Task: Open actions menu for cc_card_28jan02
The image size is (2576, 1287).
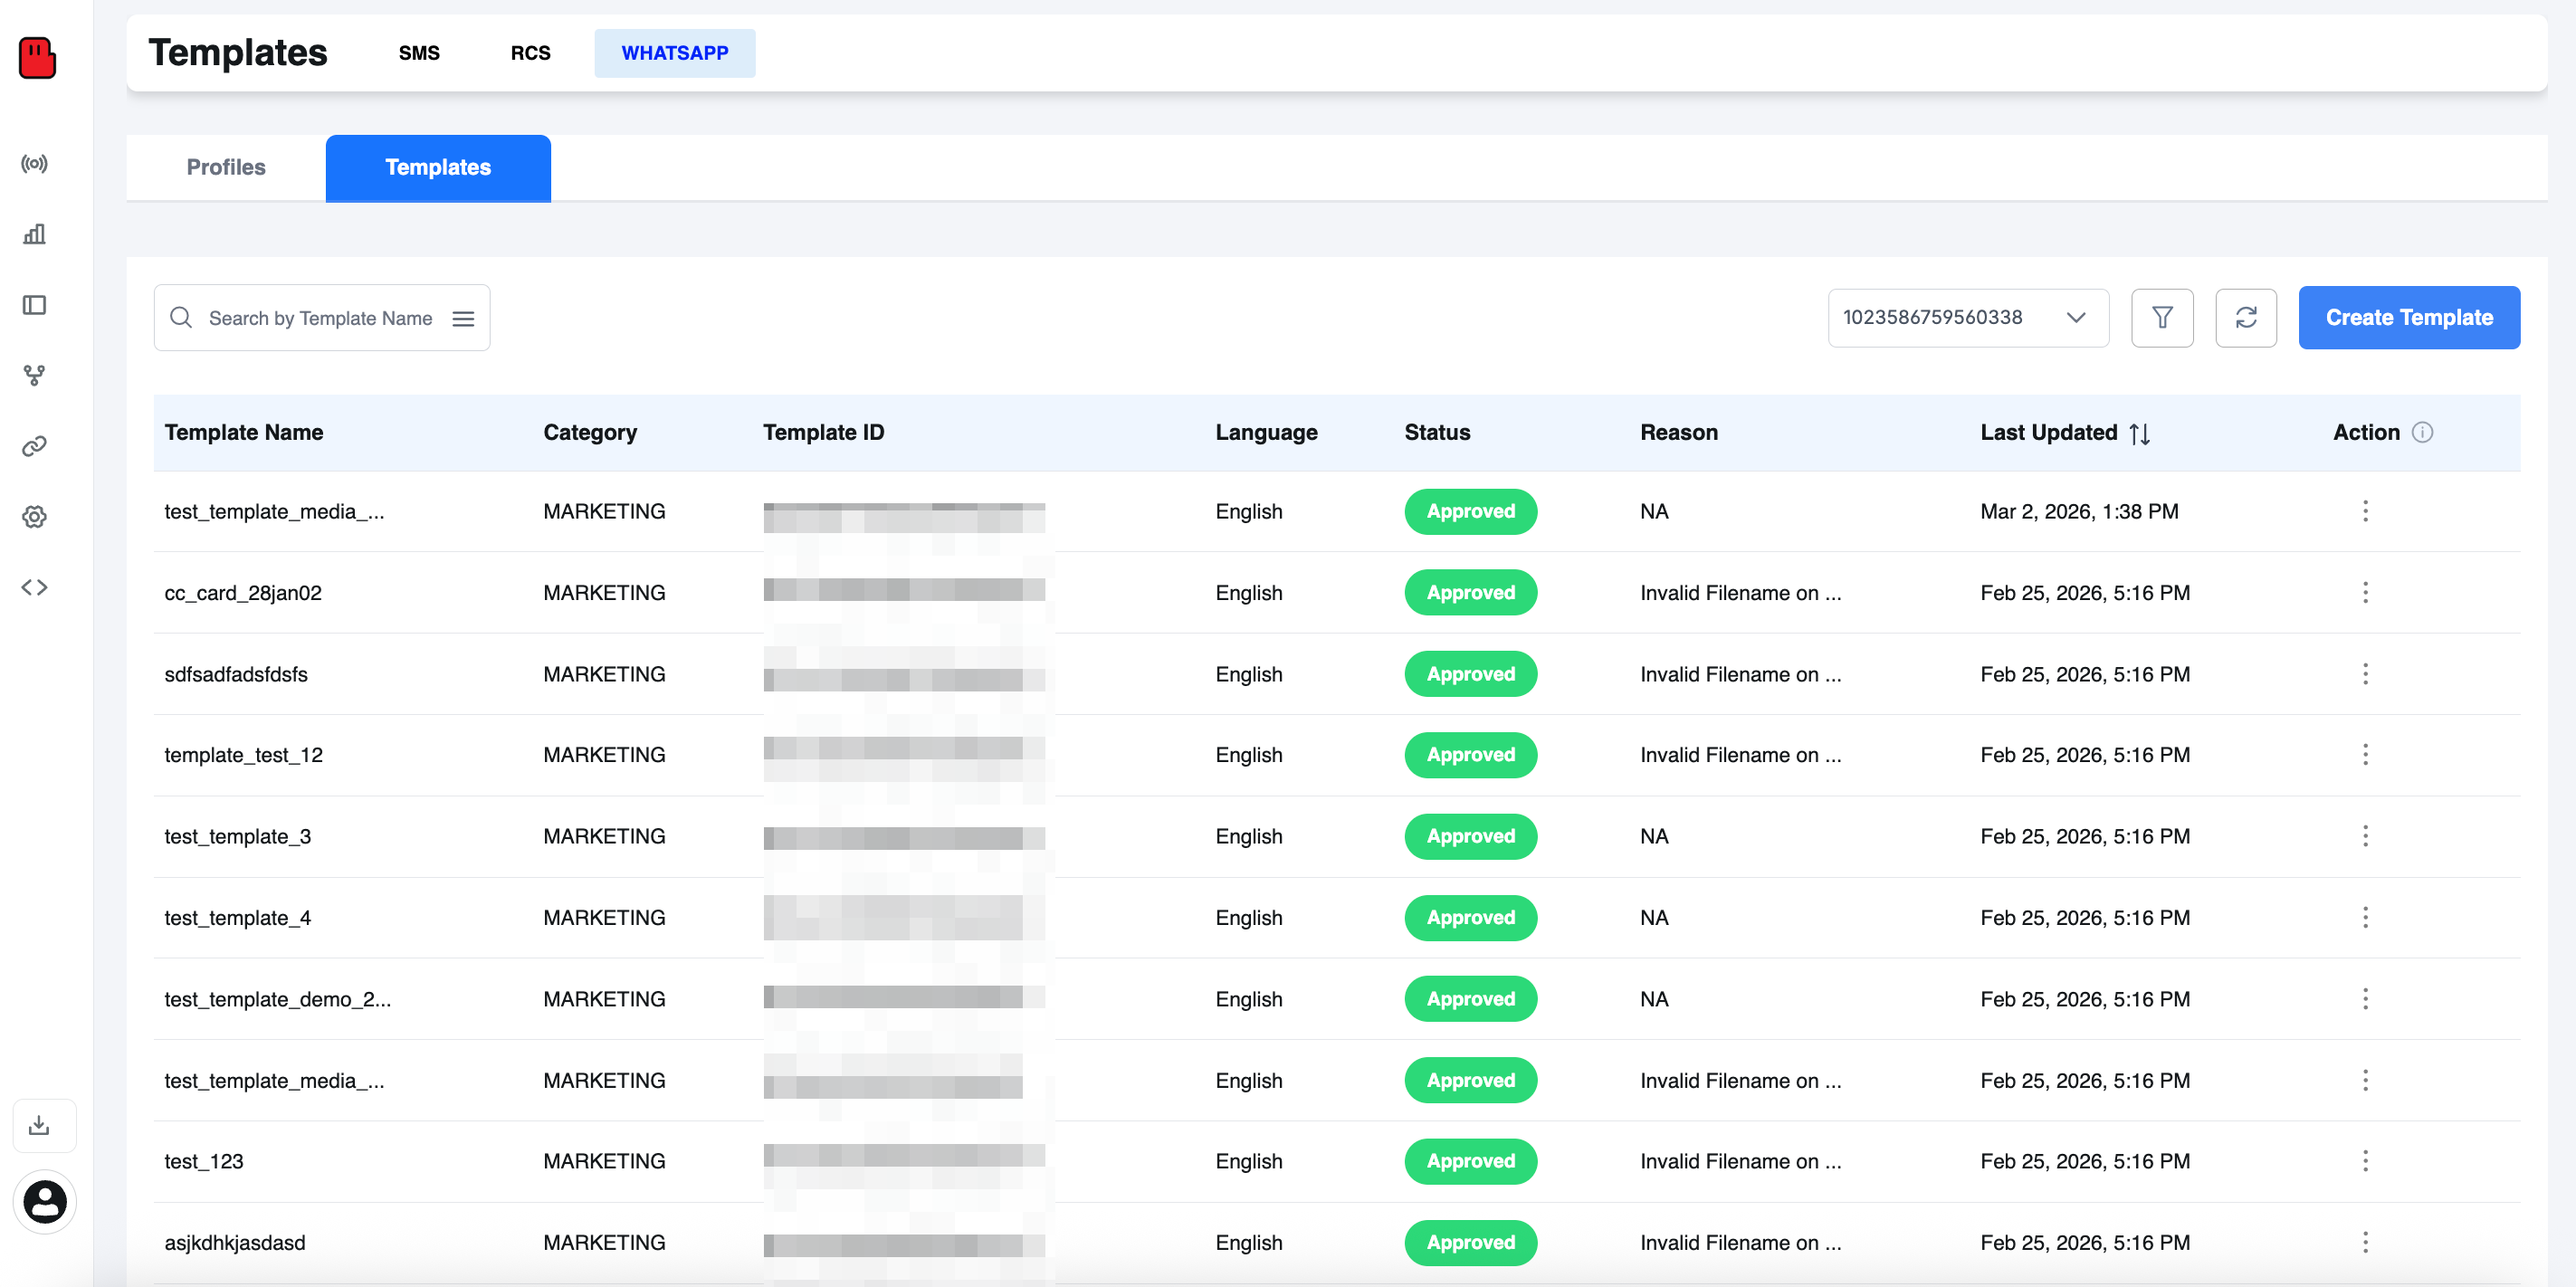Action: (x=2365, y=593)
